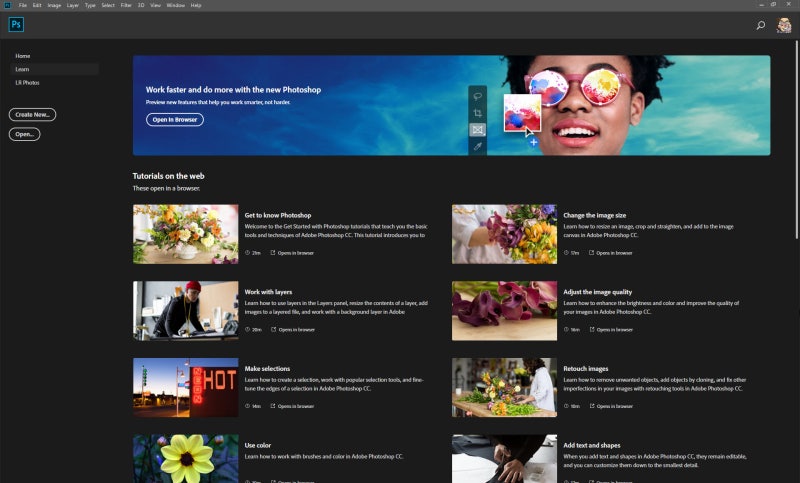Open Get to know Photoshop tutorial title

(x=278, y=215)
